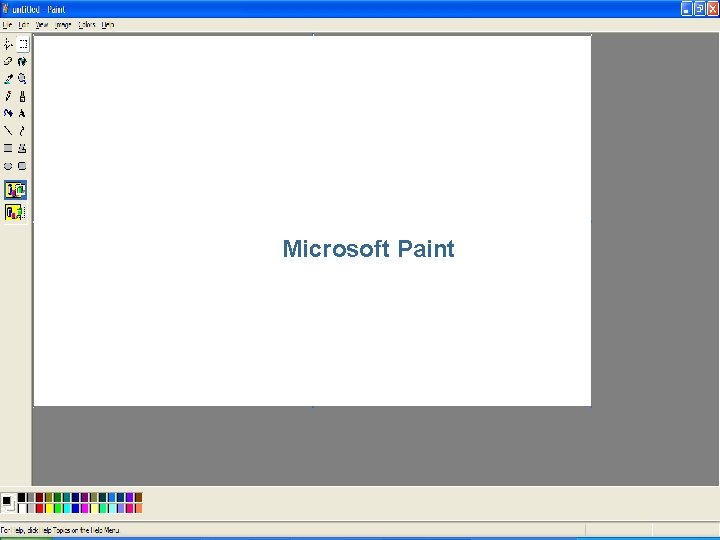The height and width of the screenshot is (540, 720).
Task: Click the Microsoft Paint text on canvas
Action: [x=368, y=249]
